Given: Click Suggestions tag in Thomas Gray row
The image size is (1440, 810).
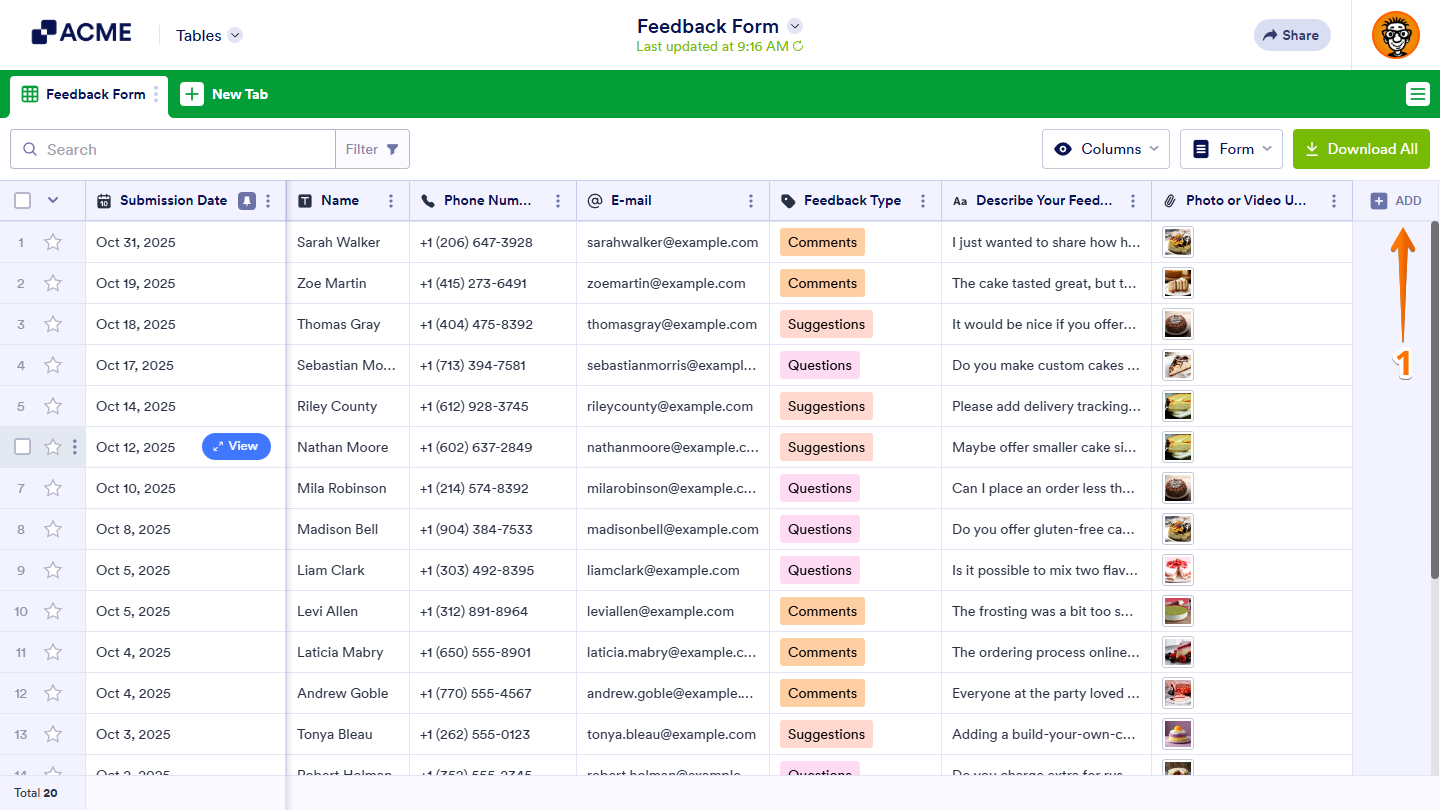Looking at the screenshot, I should point(826,324).
